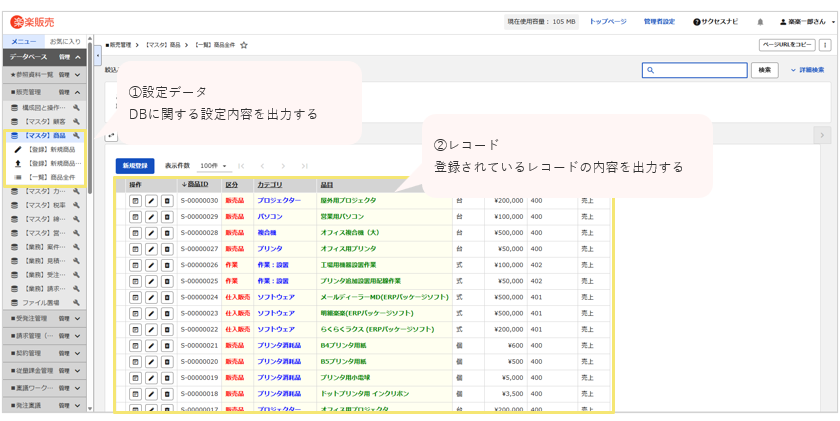
Task: Click the search input field
Action: click(x=694, y=70)
